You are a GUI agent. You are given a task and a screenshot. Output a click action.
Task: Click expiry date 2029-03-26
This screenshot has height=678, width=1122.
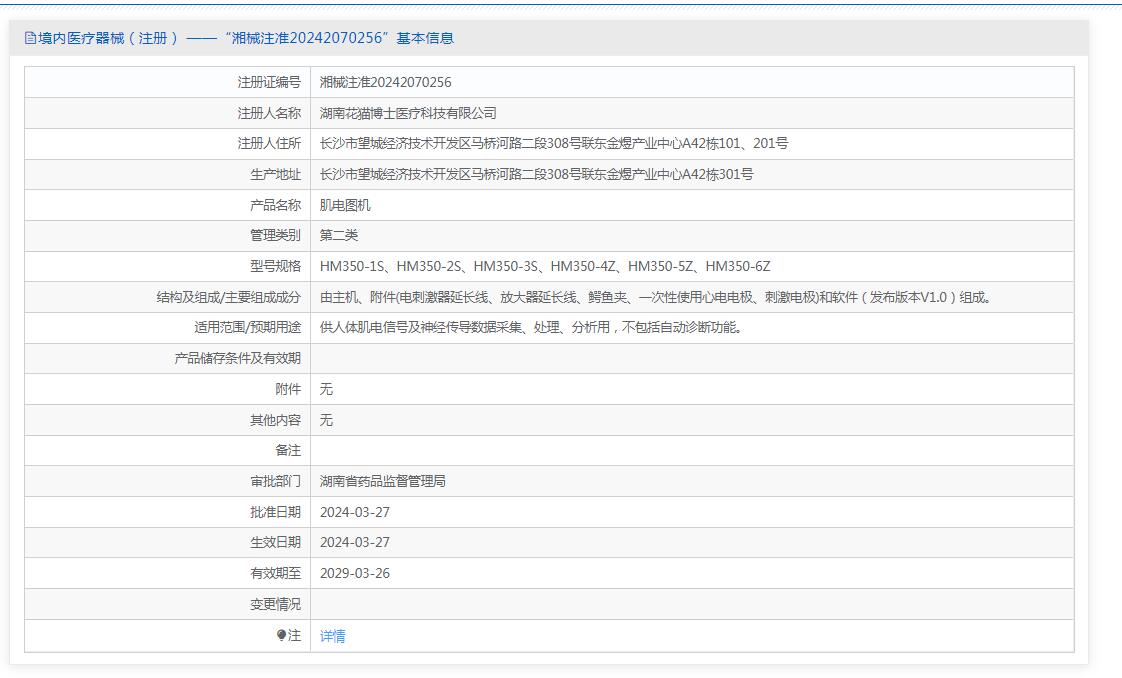tap(354, 573)
